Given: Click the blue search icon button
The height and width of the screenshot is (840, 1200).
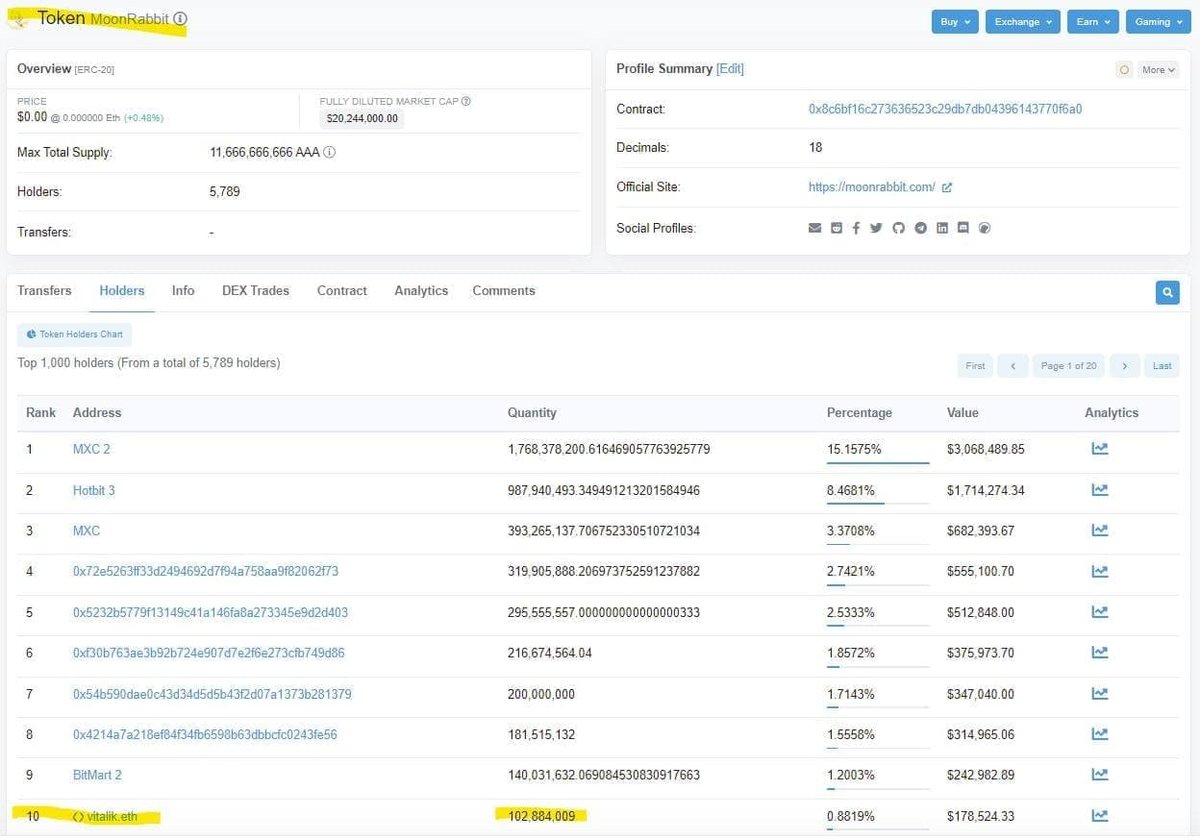Looking at the screenshot, I should tap(1167, 292).
